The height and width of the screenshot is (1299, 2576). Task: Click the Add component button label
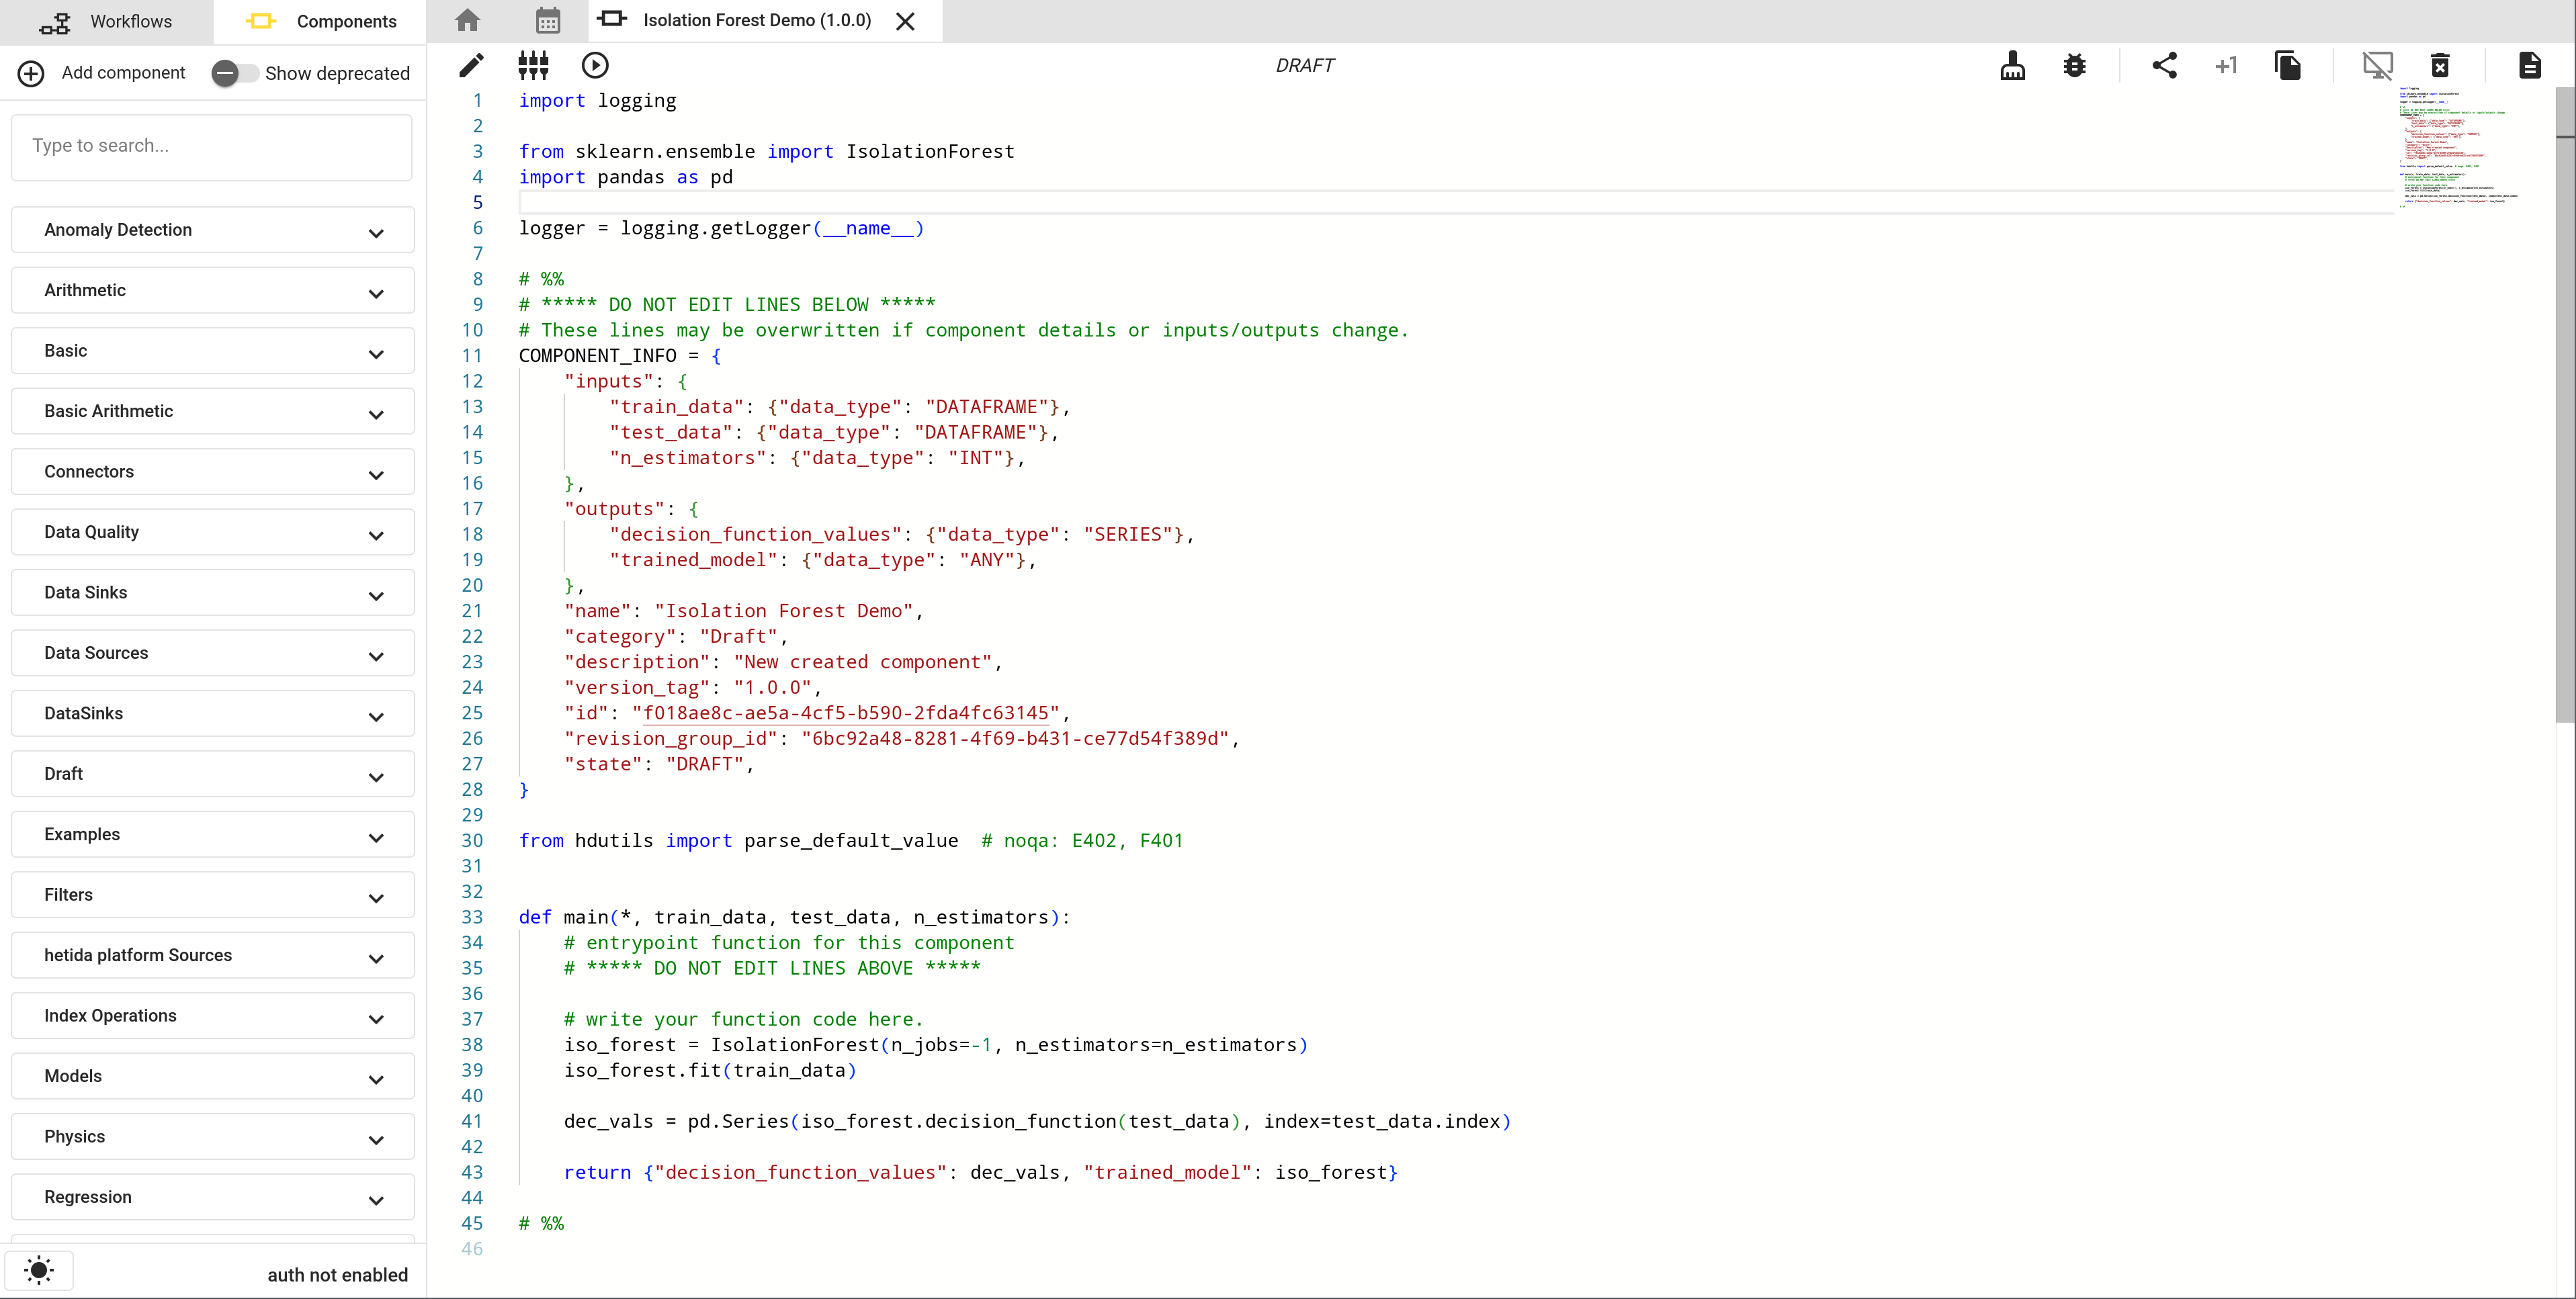click(x=123, y=73)
